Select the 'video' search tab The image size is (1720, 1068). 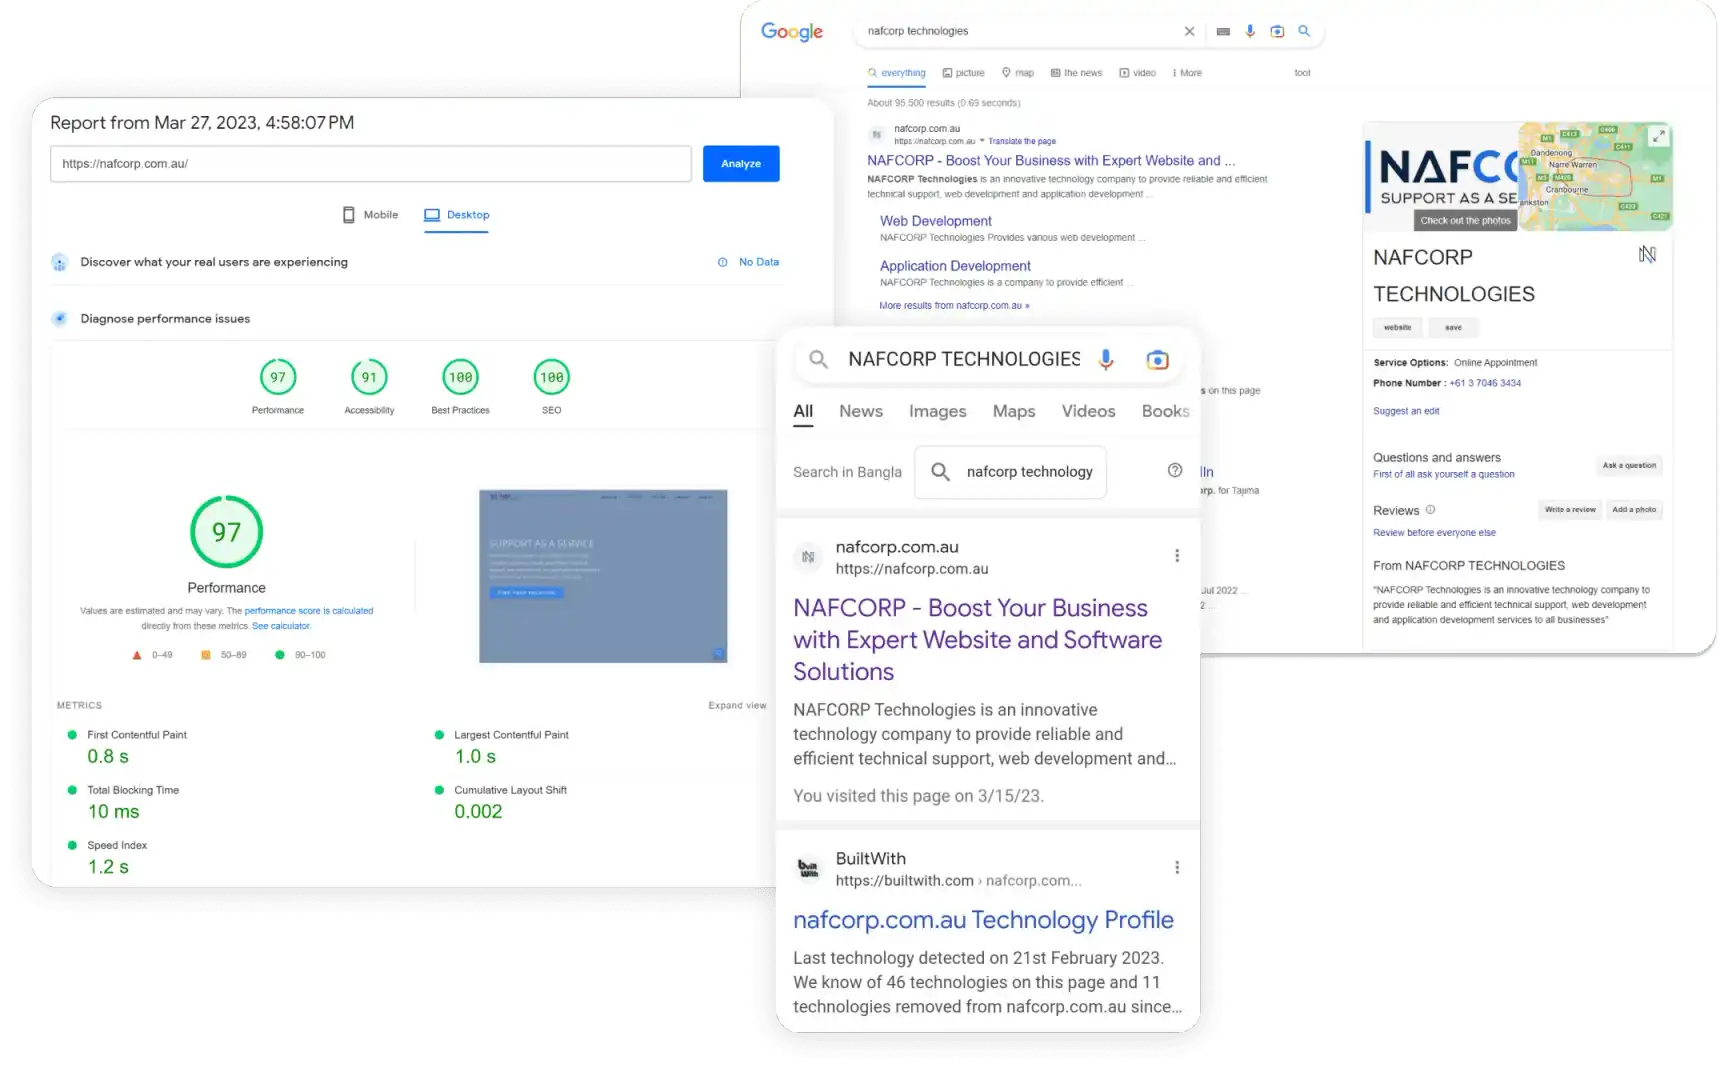[1138, 73]
